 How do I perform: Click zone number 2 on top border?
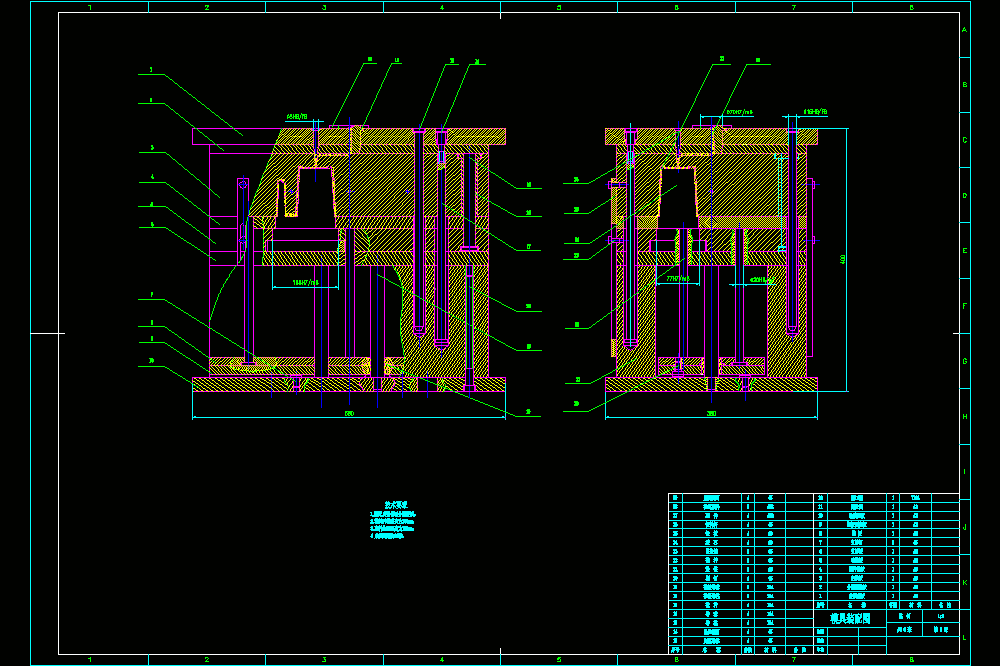207,8
